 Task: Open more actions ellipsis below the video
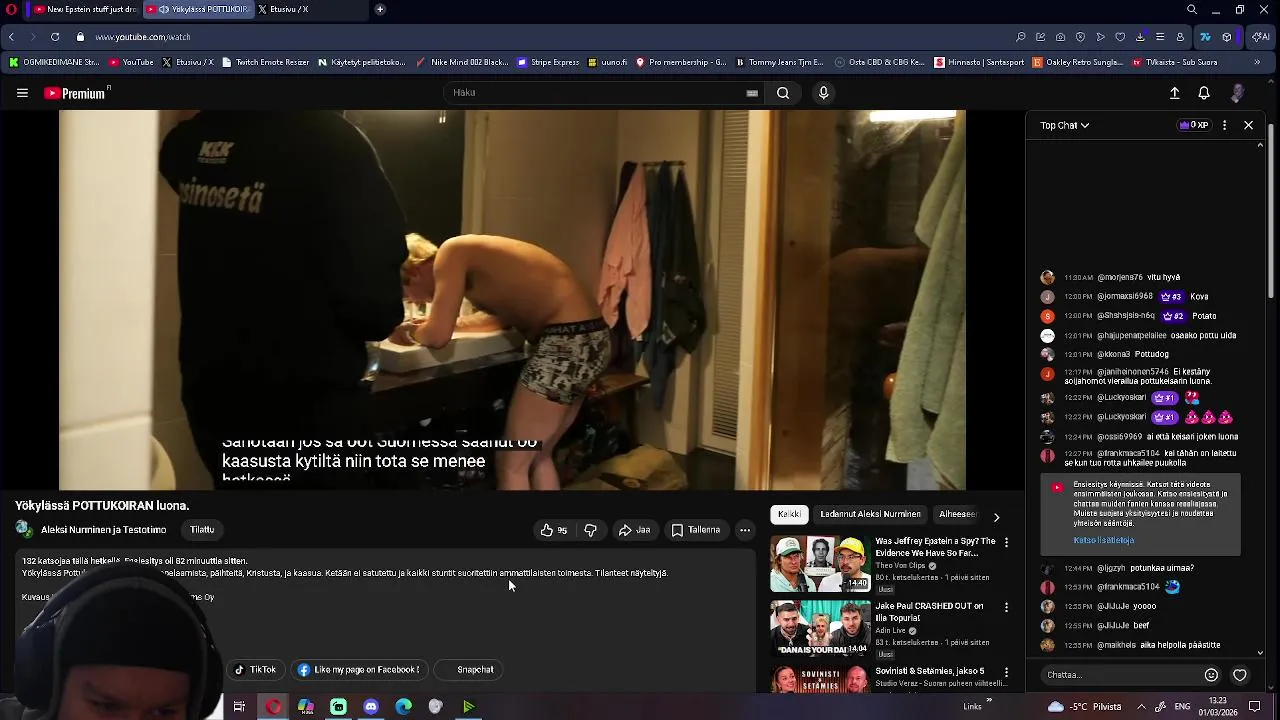pyautogui.click(x=745, y=530)
